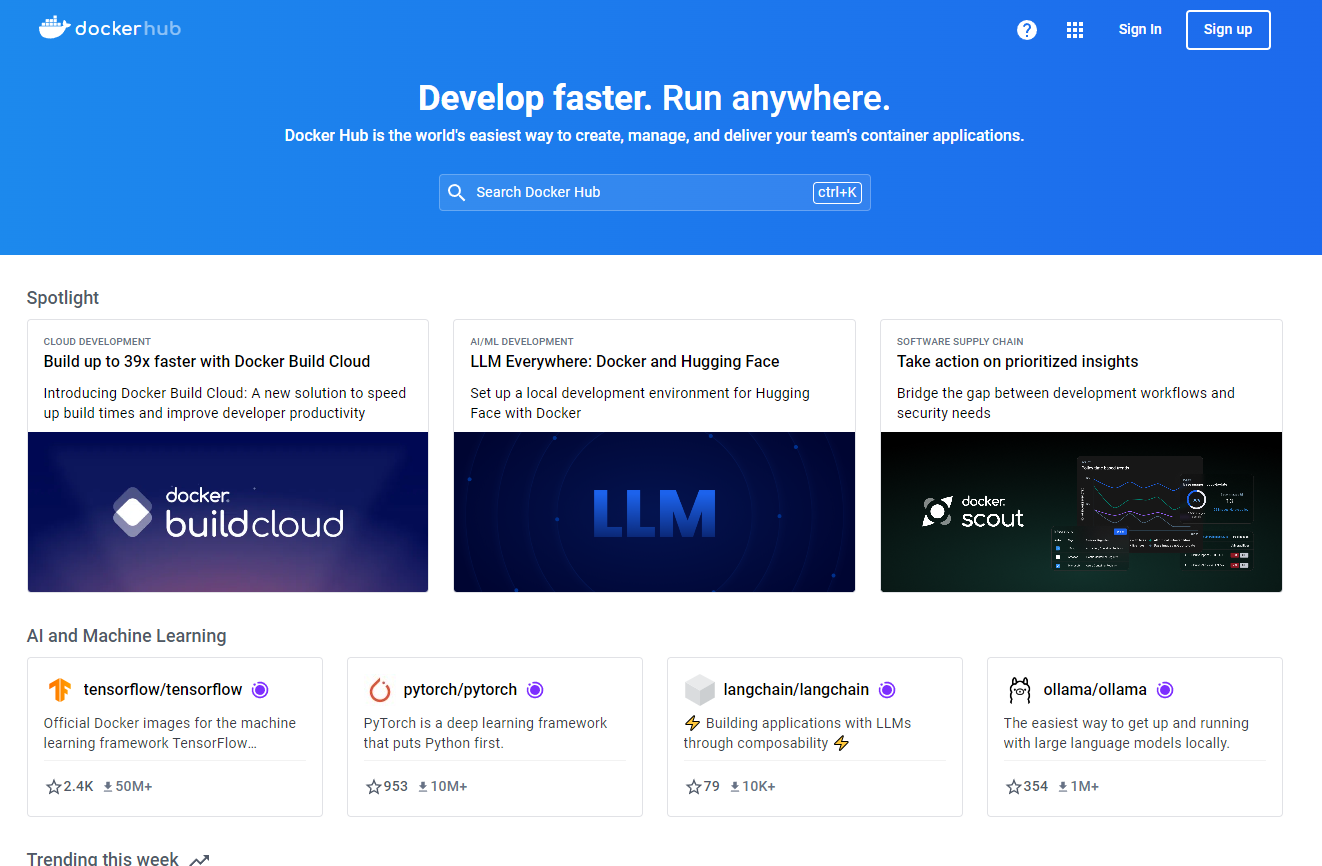This screenshot has width=1322, height=866.
Task: Click the star icon on tensorflow card
Action: (54, 787)
